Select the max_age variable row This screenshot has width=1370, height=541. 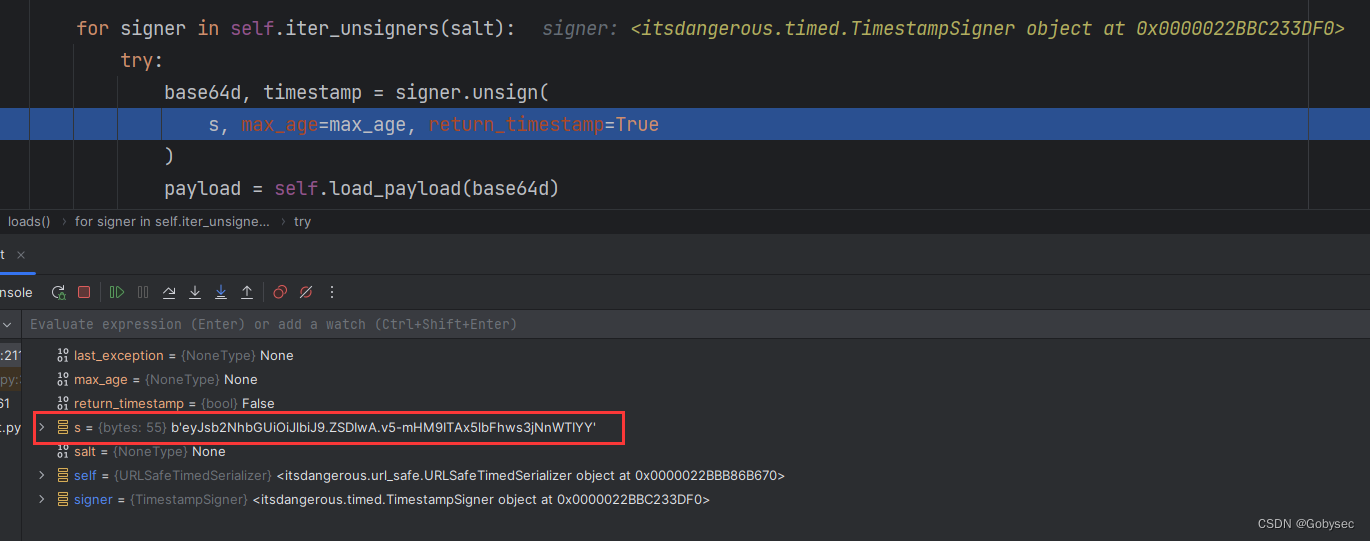point(695,379)
